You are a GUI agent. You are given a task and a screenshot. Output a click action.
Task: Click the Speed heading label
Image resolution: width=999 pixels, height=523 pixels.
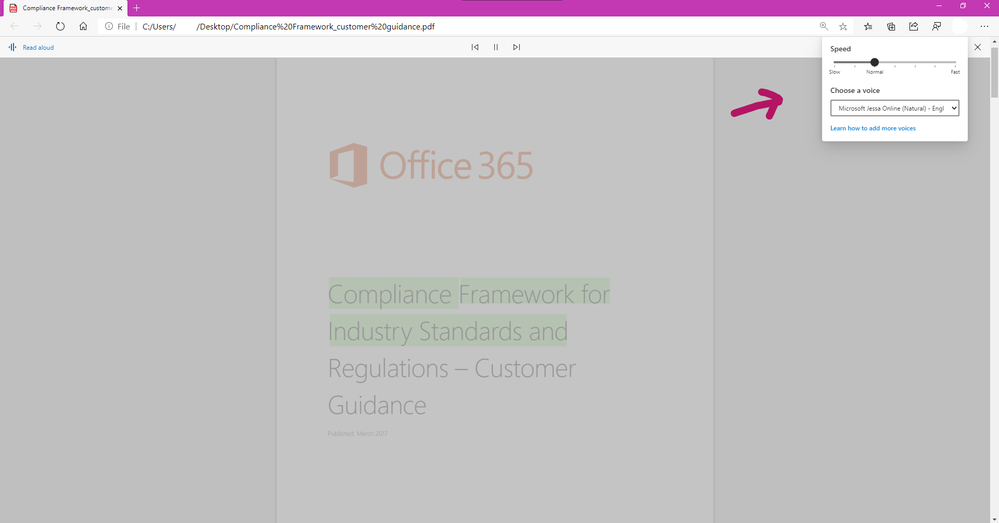840,48
